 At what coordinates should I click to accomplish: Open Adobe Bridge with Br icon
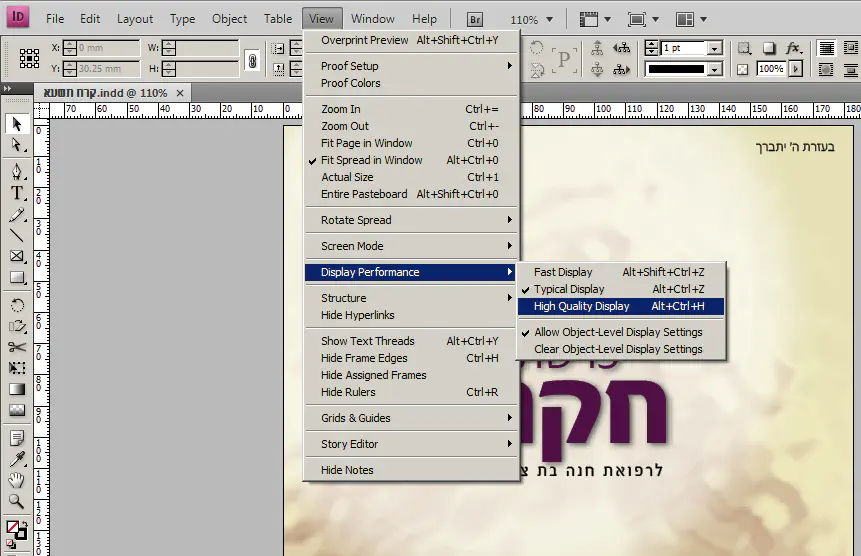pos(475,19)
